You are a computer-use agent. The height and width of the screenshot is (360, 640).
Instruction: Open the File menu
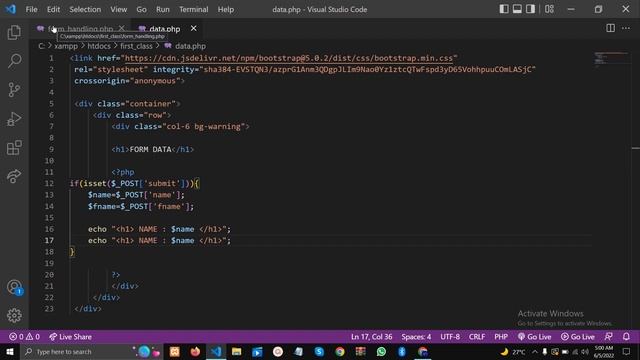click(x=31, y=9)
